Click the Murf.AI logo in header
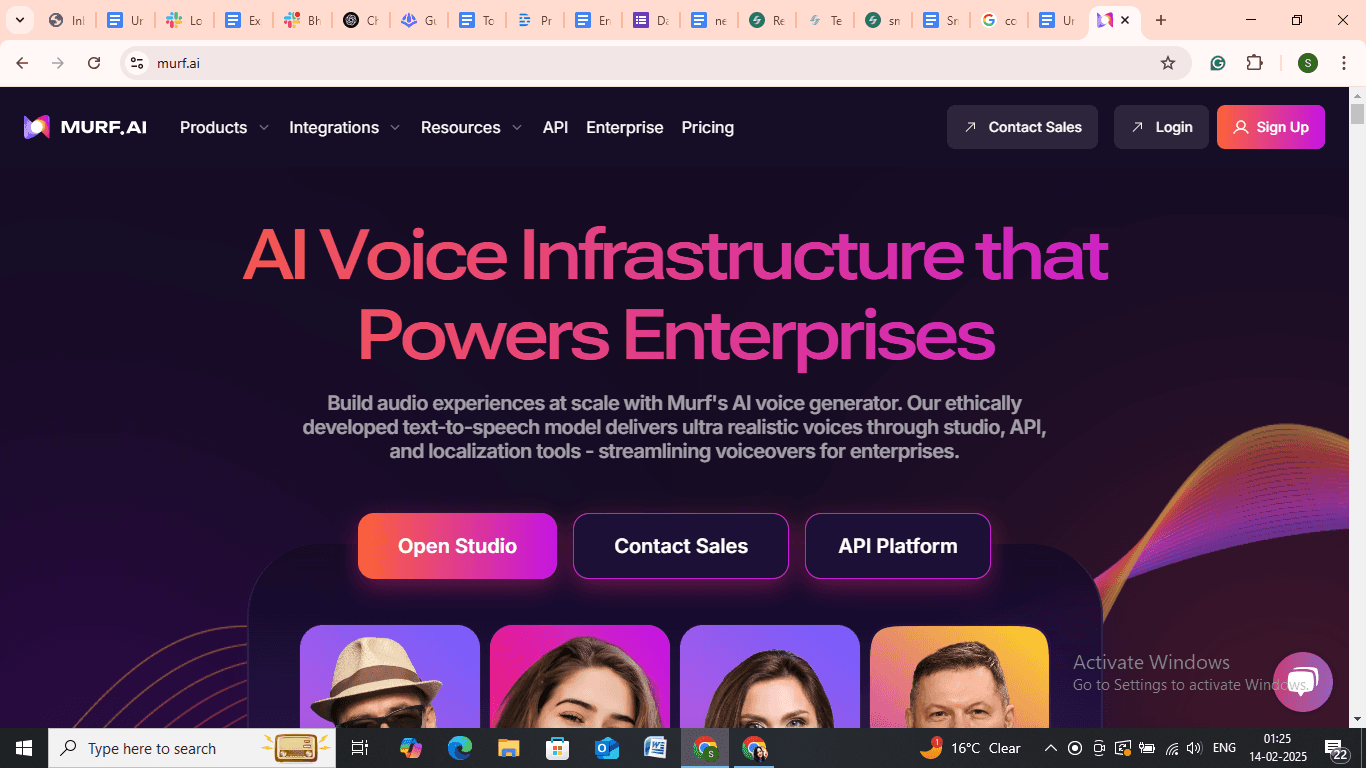The image size is (1366, 768). [x=85, y=127]
